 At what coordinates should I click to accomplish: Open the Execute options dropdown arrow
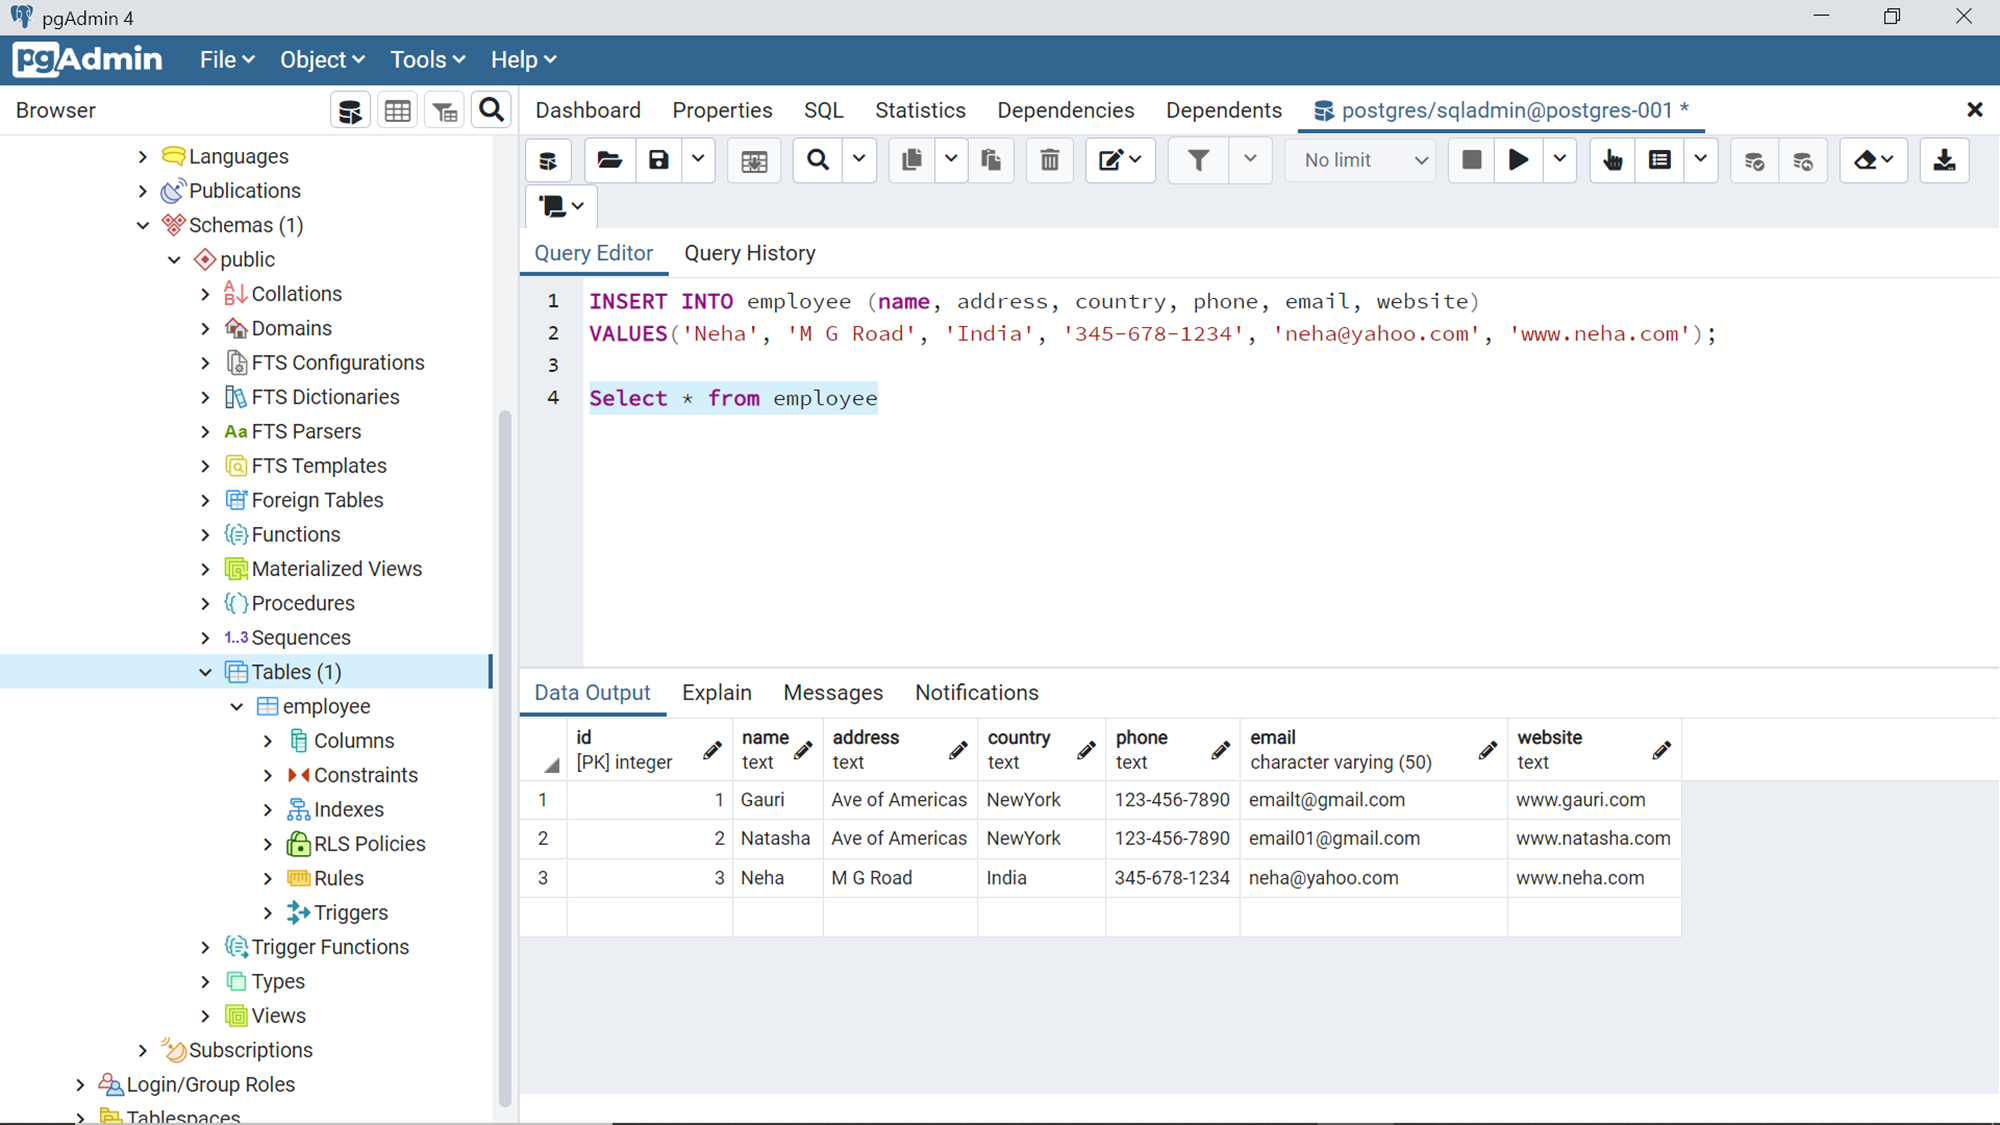1559,160
